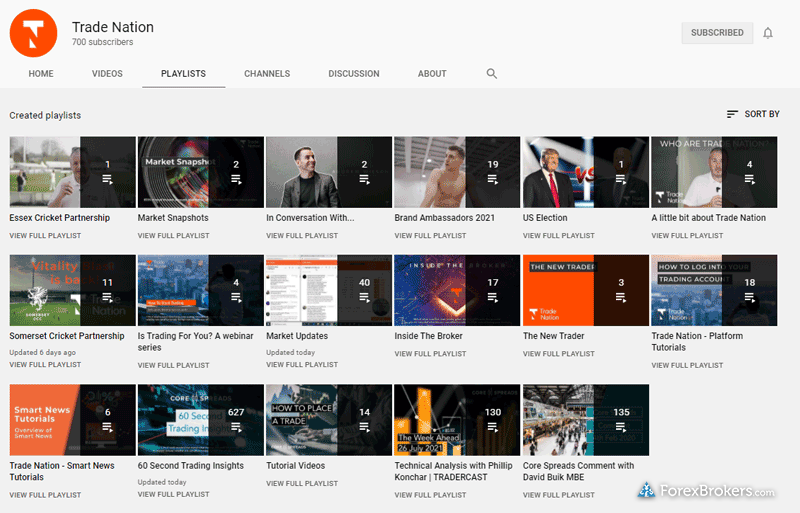The height and width of the screenshot is (513, 800).
Task: Click playlist icon on Inside The Broker thumbnail
Action: (x=492, y=297)
